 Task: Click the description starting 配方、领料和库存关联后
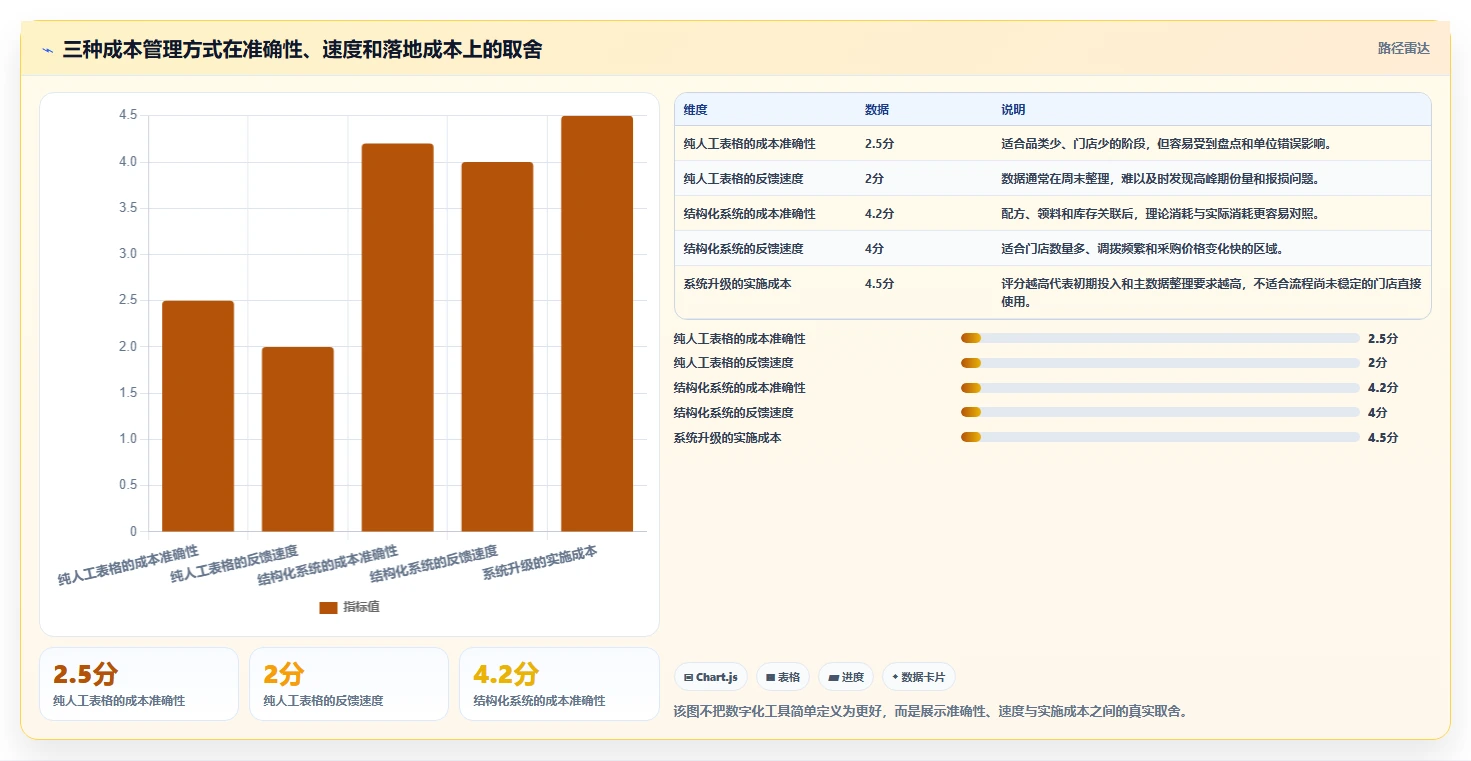point(1160,214)
